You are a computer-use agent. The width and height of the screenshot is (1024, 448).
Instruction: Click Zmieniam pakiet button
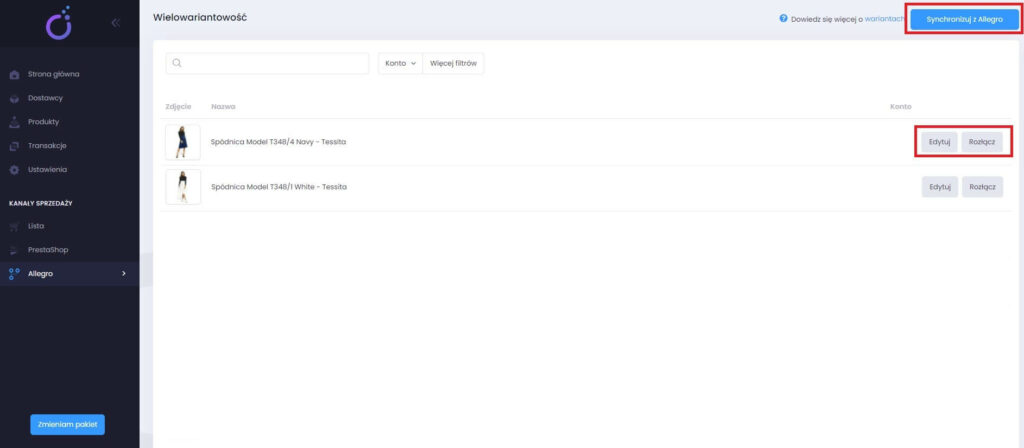(x=67, y=424)
